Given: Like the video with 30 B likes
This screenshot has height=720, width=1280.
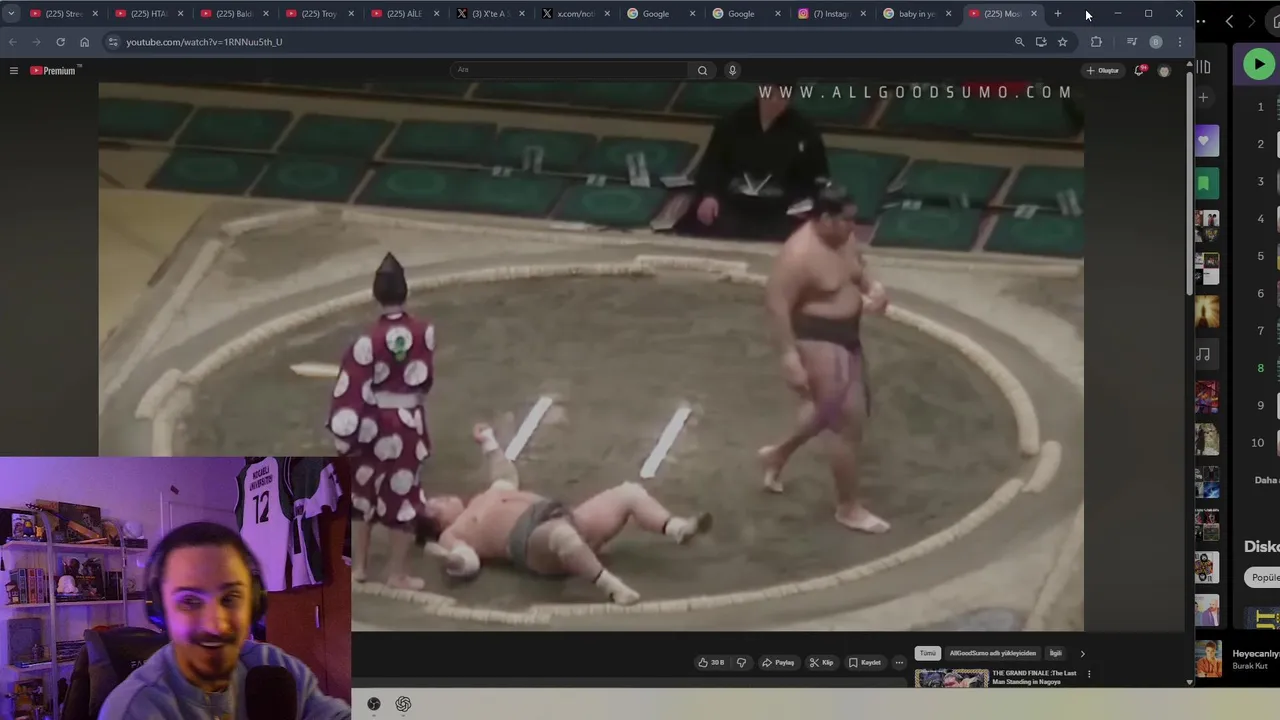Looking at the screenshot, I should pyautogui.click(x=712, y=662).
